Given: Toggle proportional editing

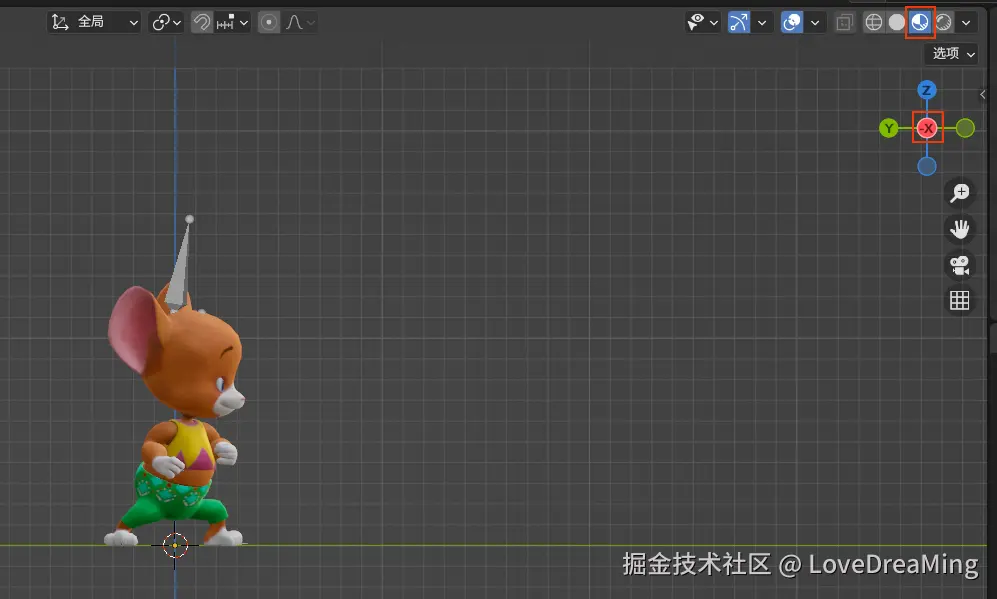Looking at the screenshot, I should click(x=269, y=22).
